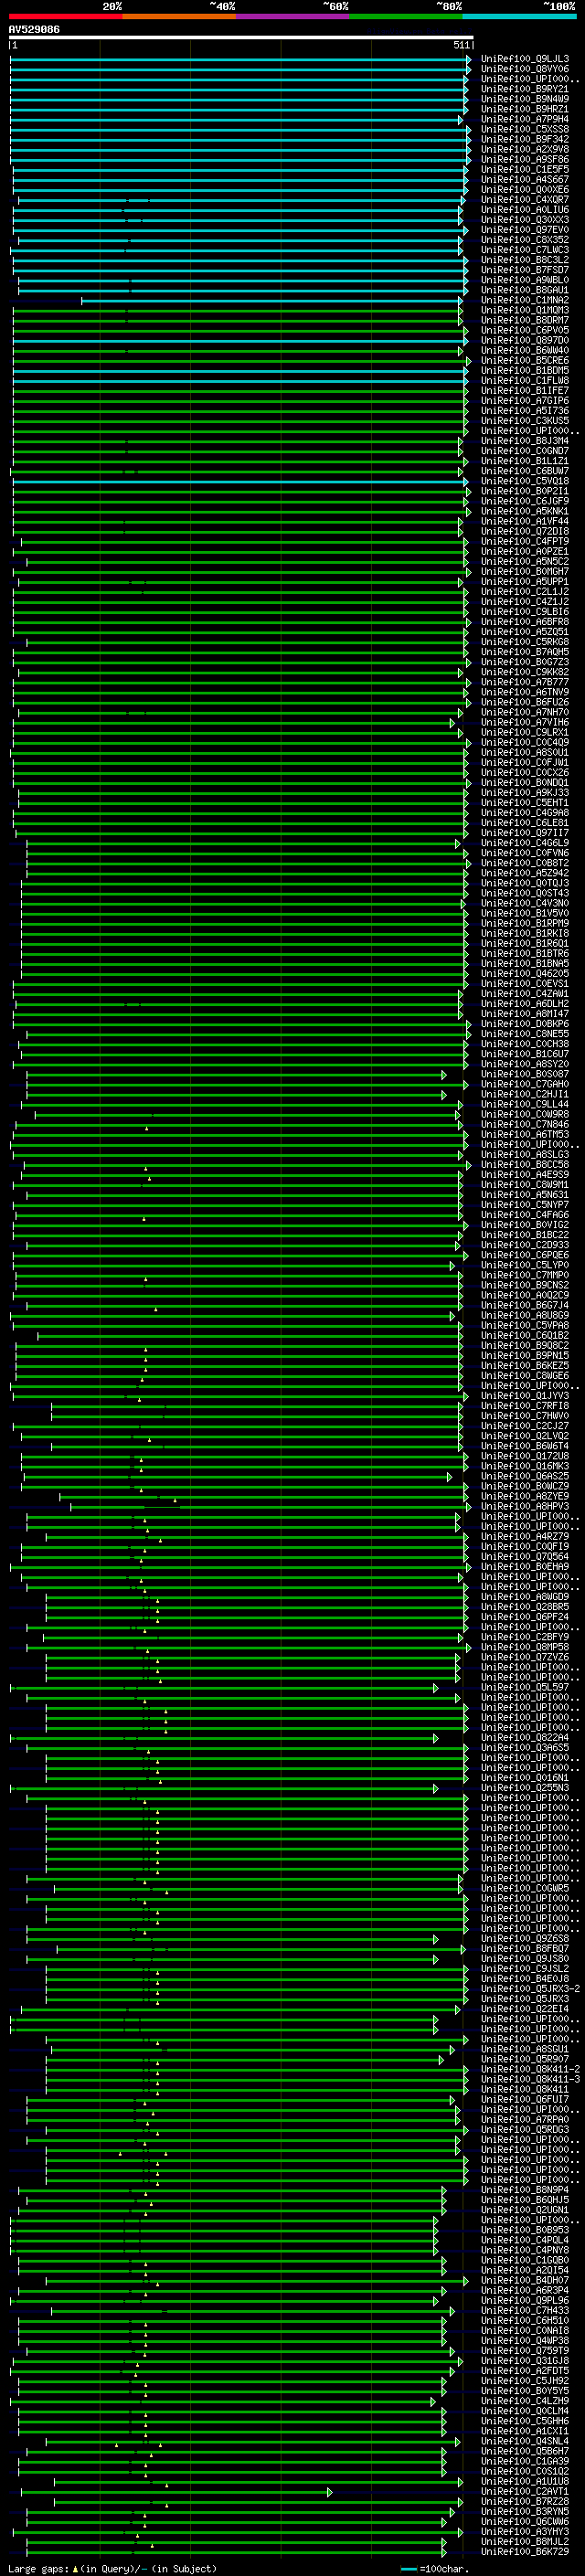This screenshot has width=585, height=2576.
Task: Select the UniRef100_B5CRE6 label
Action: (x=525, y=361)
